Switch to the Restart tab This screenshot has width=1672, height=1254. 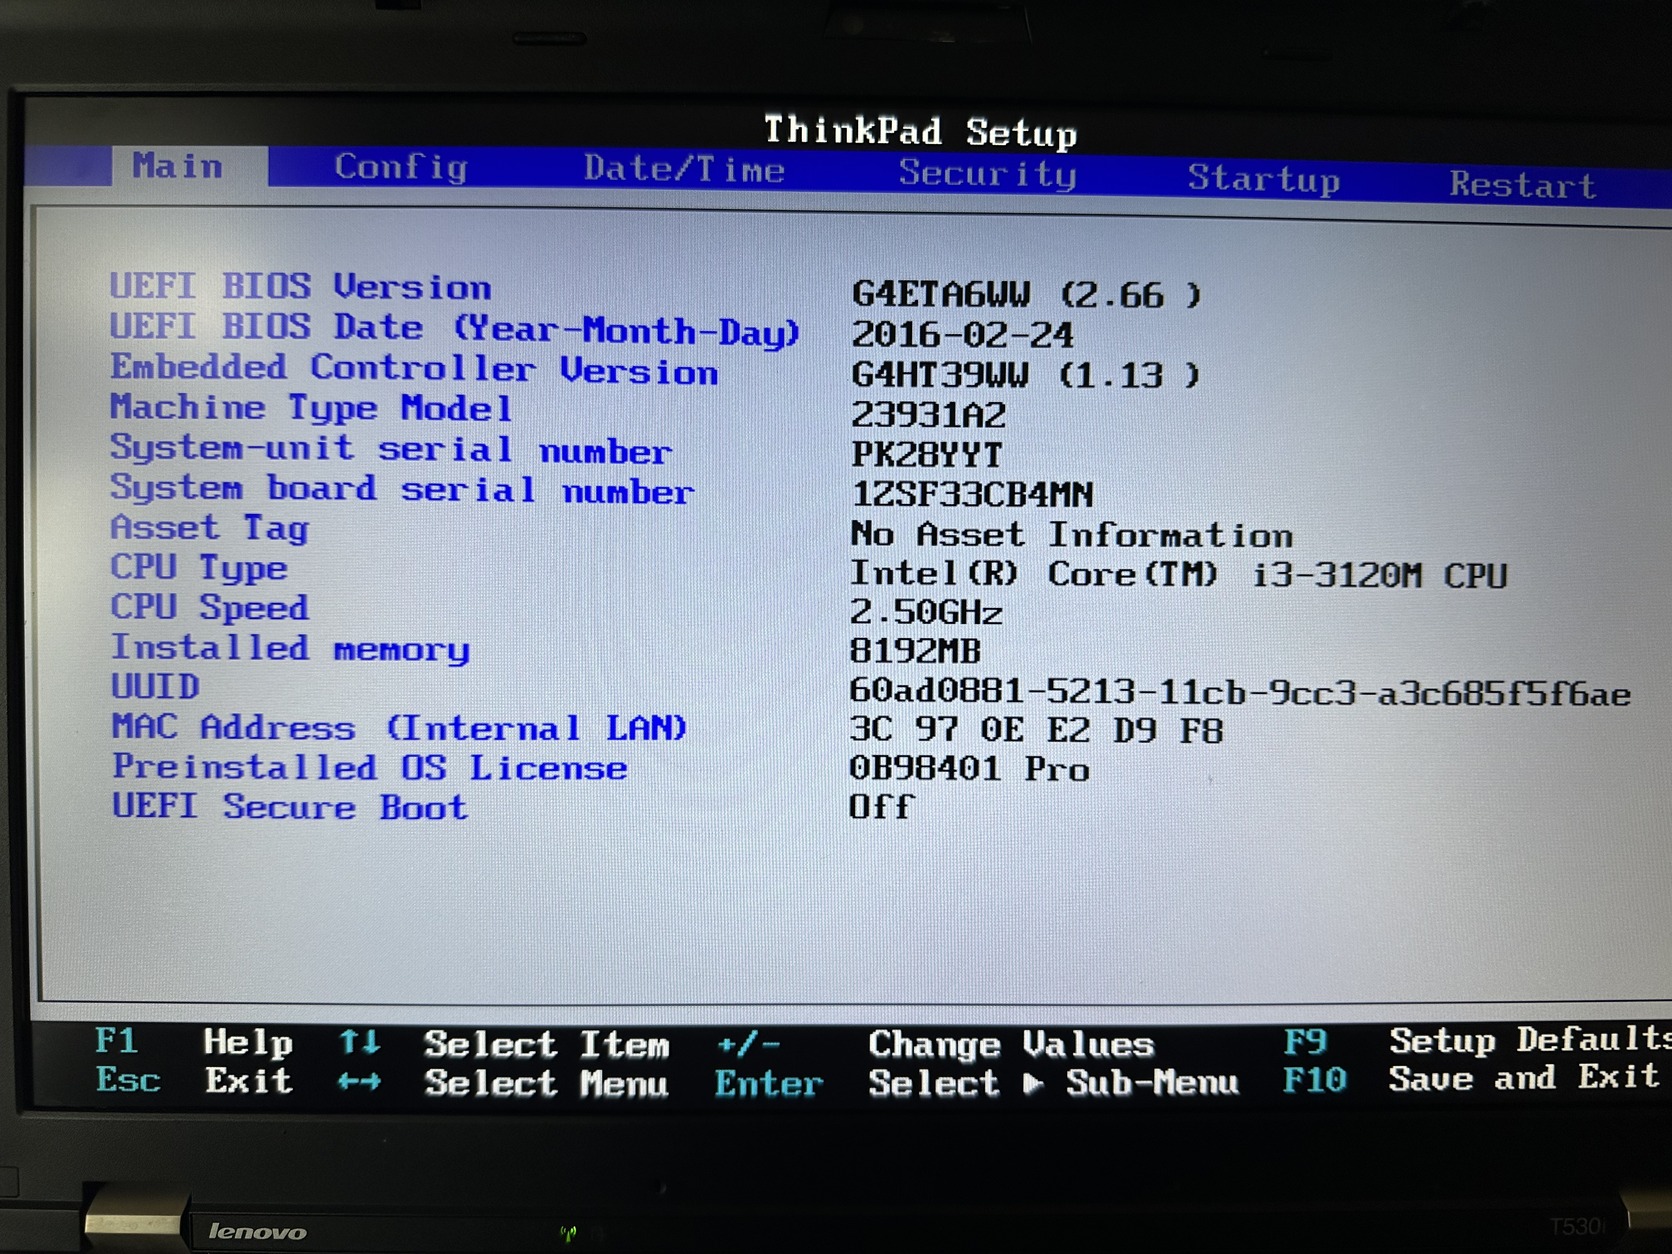click(1522, 185)
